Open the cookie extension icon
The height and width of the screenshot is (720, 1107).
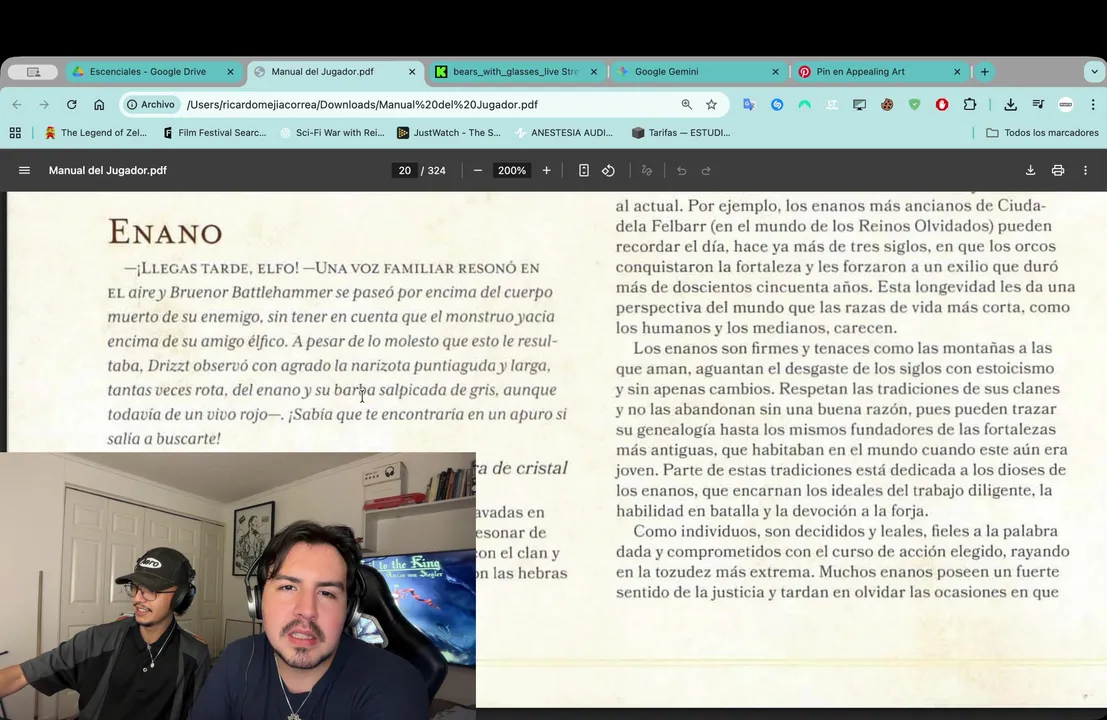887,104
